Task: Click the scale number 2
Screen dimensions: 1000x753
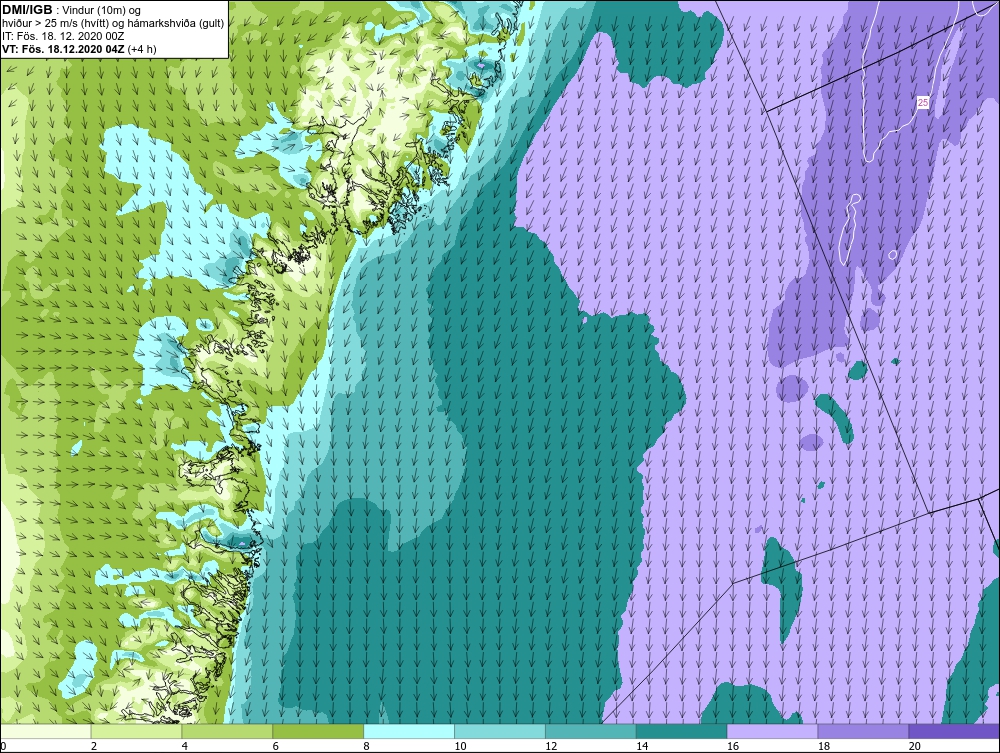Action: click(94, 746)
